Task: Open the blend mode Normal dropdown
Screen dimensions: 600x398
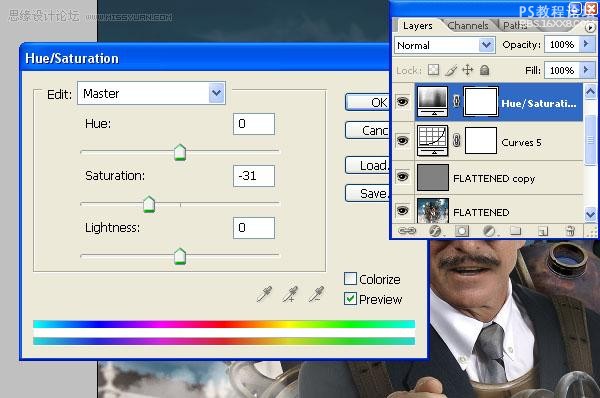Action: 445,45
